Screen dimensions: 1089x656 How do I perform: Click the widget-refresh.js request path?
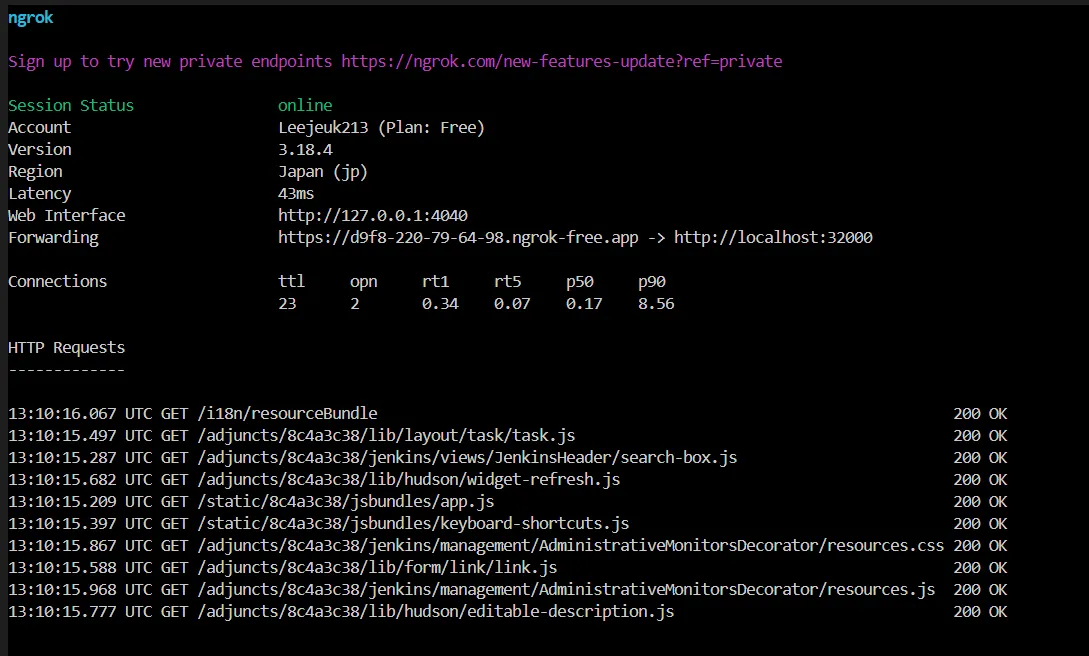tap(408, 480)
